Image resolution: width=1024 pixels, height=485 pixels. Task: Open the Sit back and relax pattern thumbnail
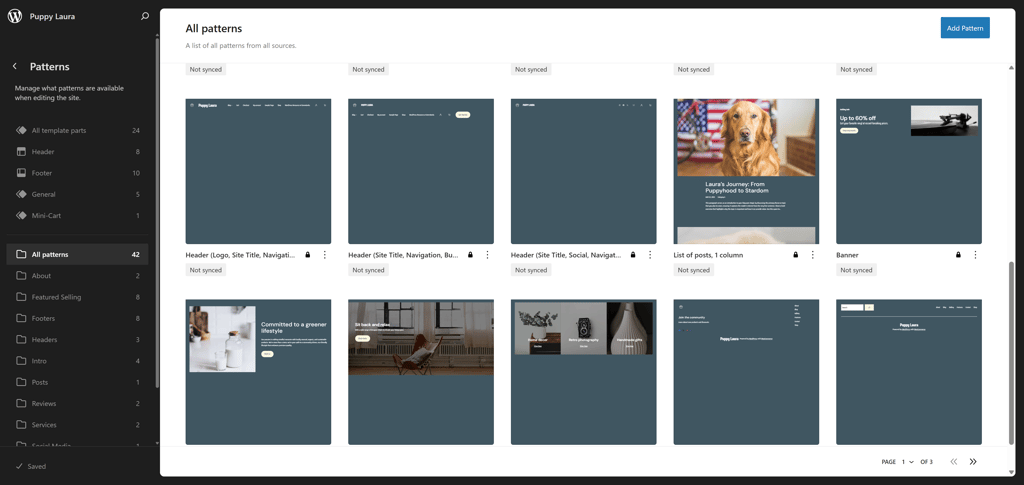pos(421,372)
